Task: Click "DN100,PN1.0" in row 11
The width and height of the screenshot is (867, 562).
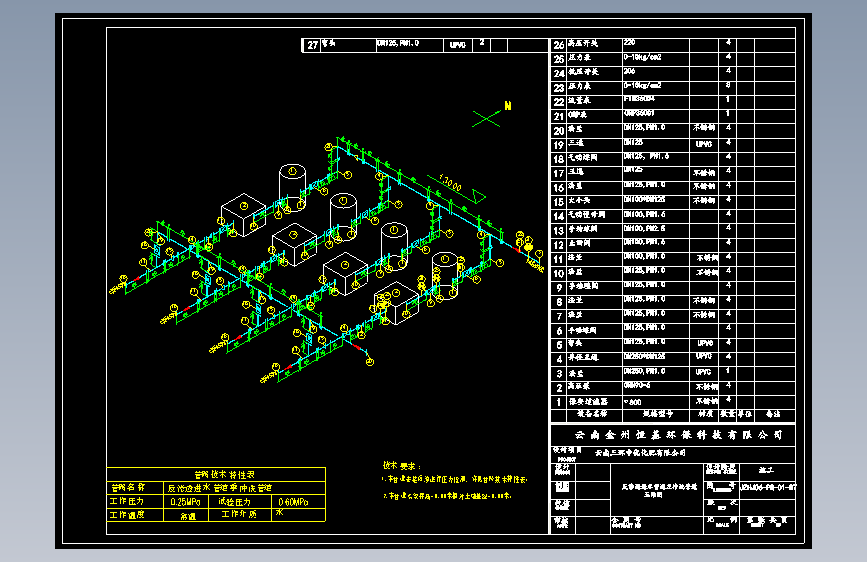Action: coord(645,257)
